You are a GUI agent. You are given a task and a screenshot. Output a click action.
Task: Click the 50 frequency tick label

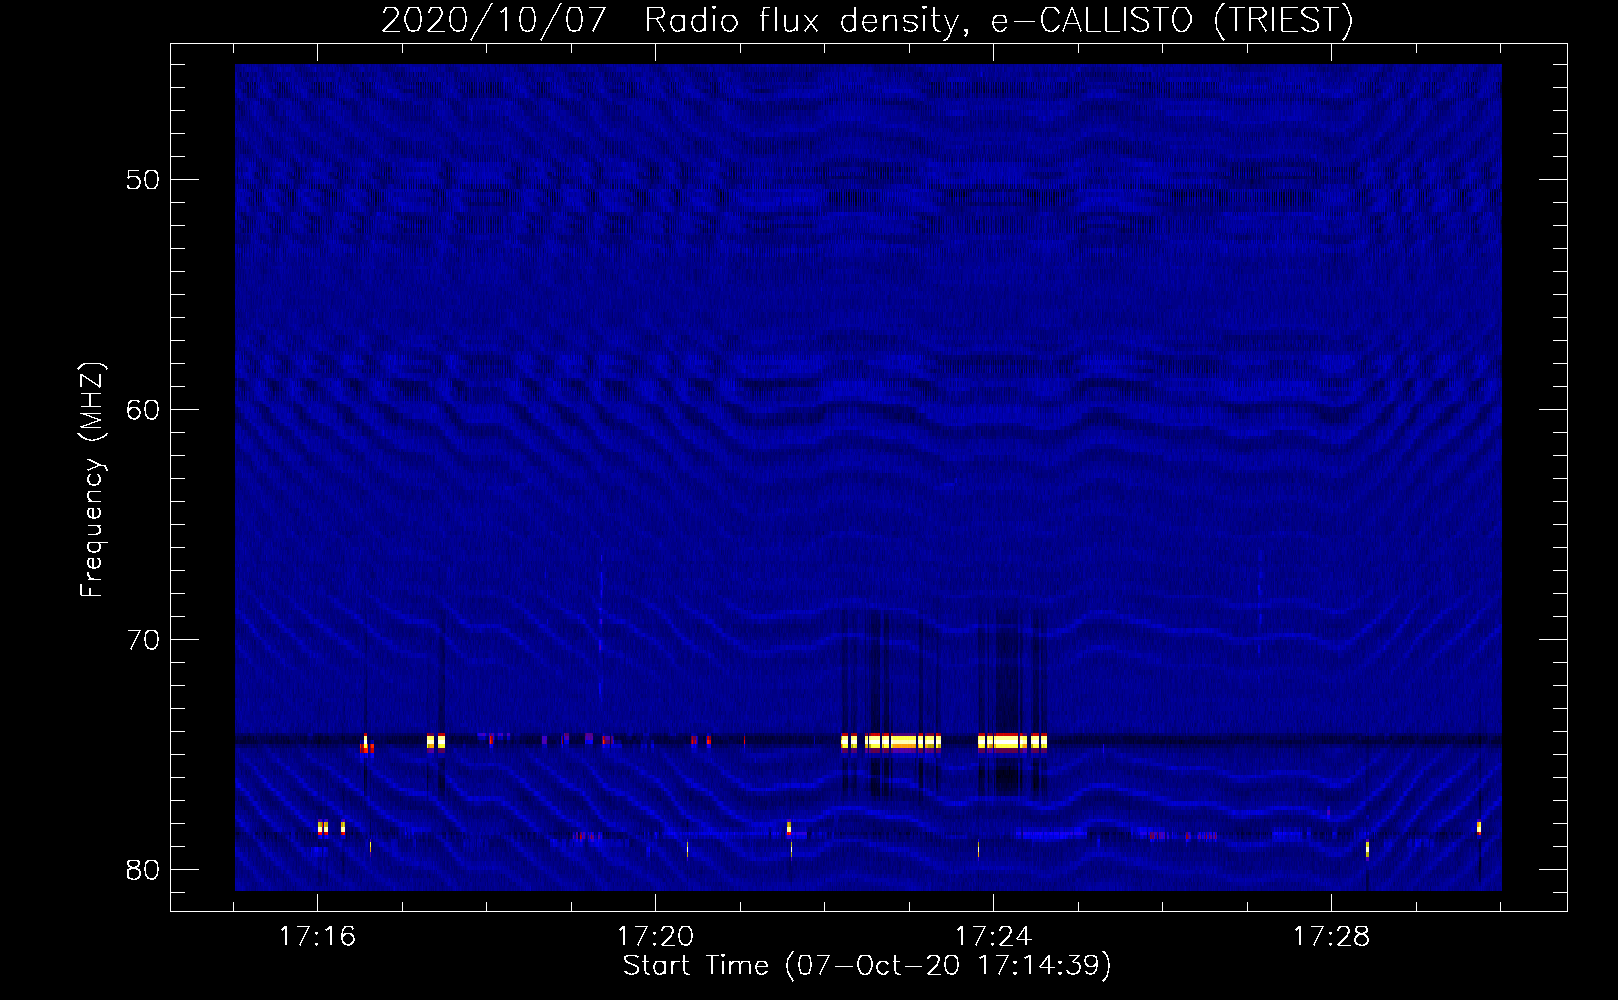pos(144,180)
